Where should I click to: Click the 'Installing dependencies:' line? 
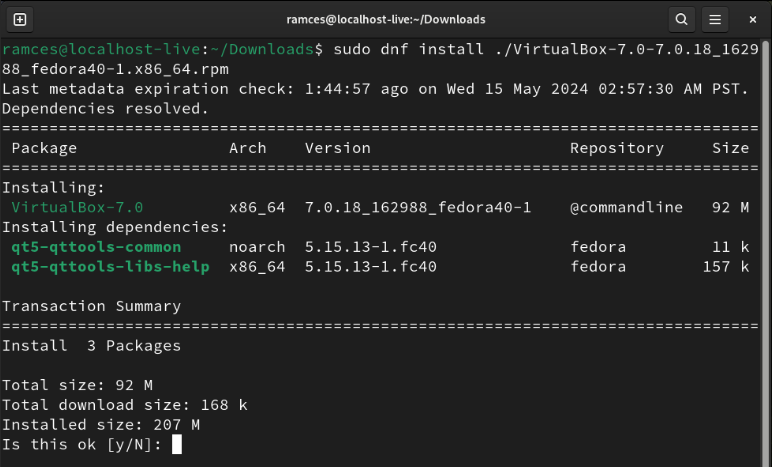(115, 227)
